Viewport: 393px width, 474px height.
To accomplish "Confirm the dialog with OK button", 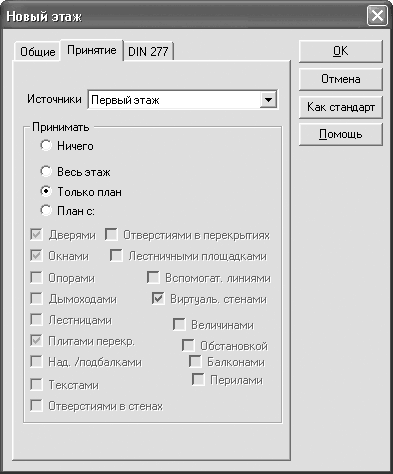I will pyautogui.click(x=340, y=51).
